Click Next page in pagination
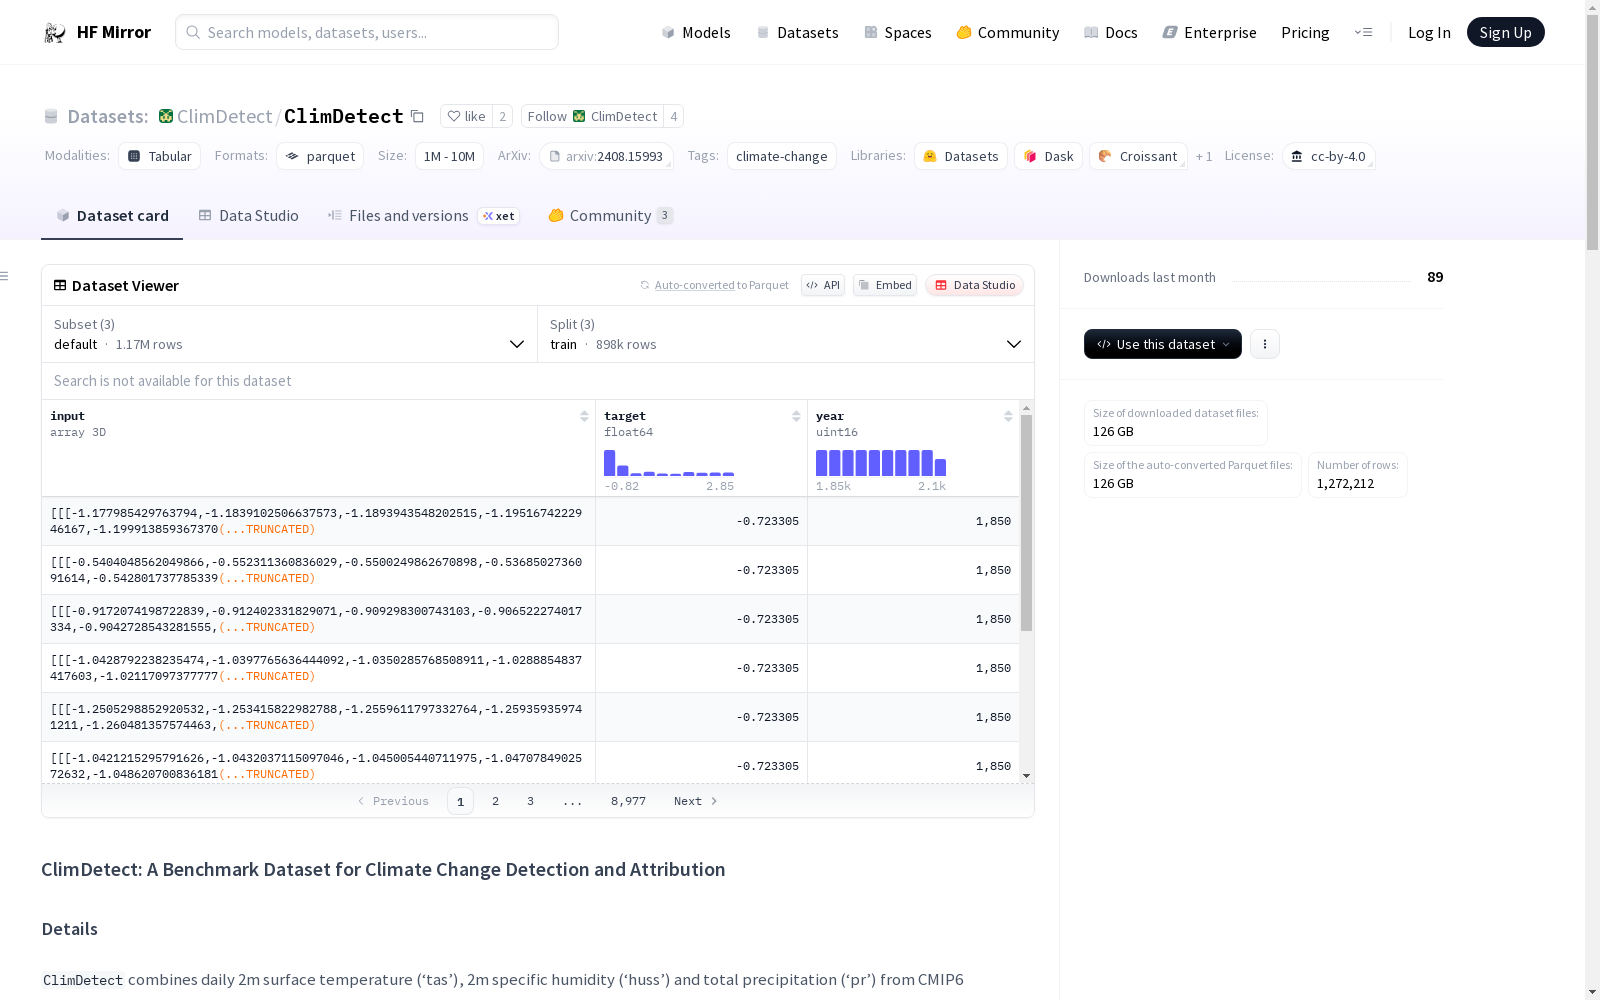The width and height of the screenshot is (1600, 1000). [x=696, y=801]
